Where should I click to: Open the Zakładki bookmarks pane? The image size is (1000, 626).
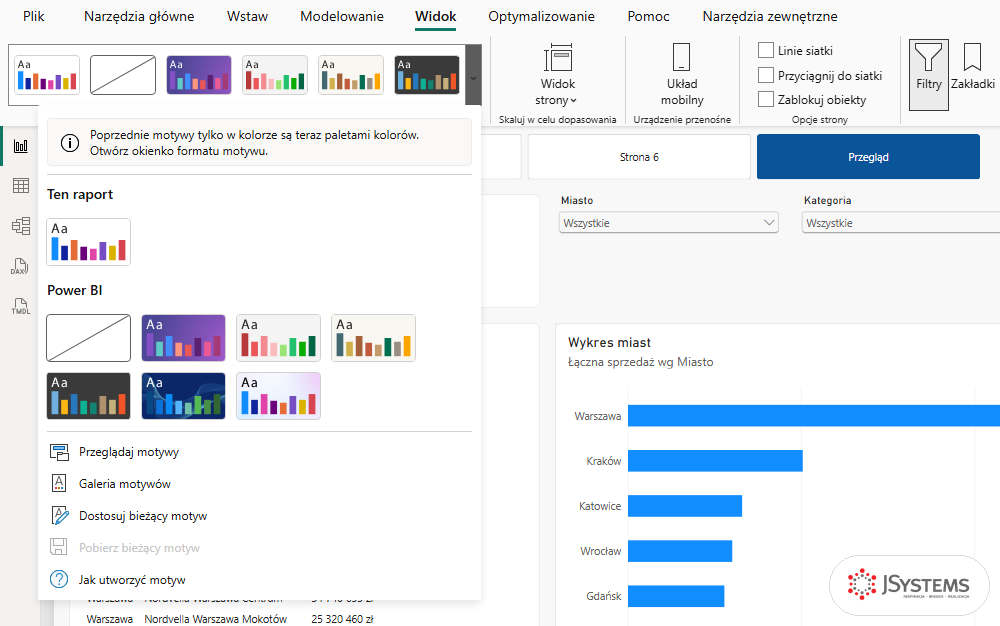click(973, 66)
